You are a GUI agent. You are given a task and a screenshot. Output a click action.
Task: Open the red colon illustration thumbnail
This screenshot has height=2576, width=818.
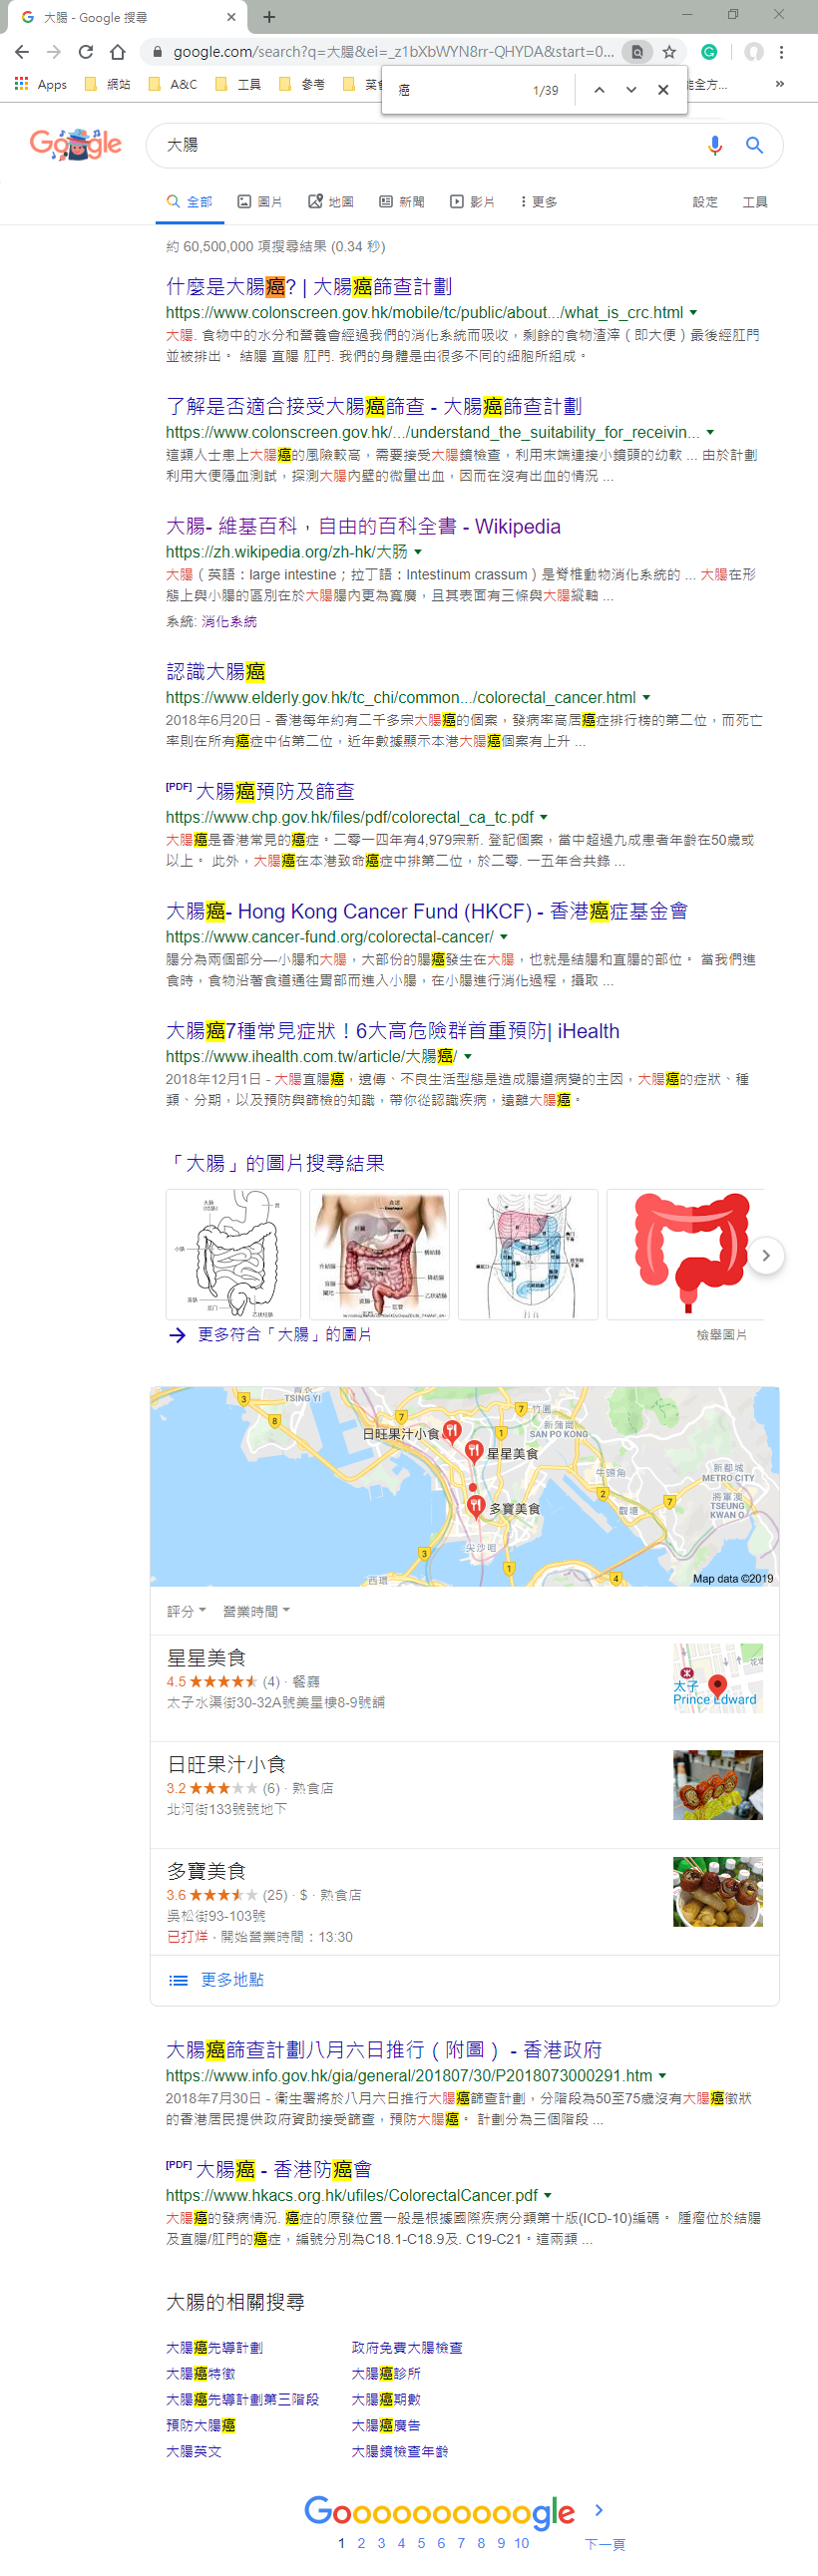686,1254
